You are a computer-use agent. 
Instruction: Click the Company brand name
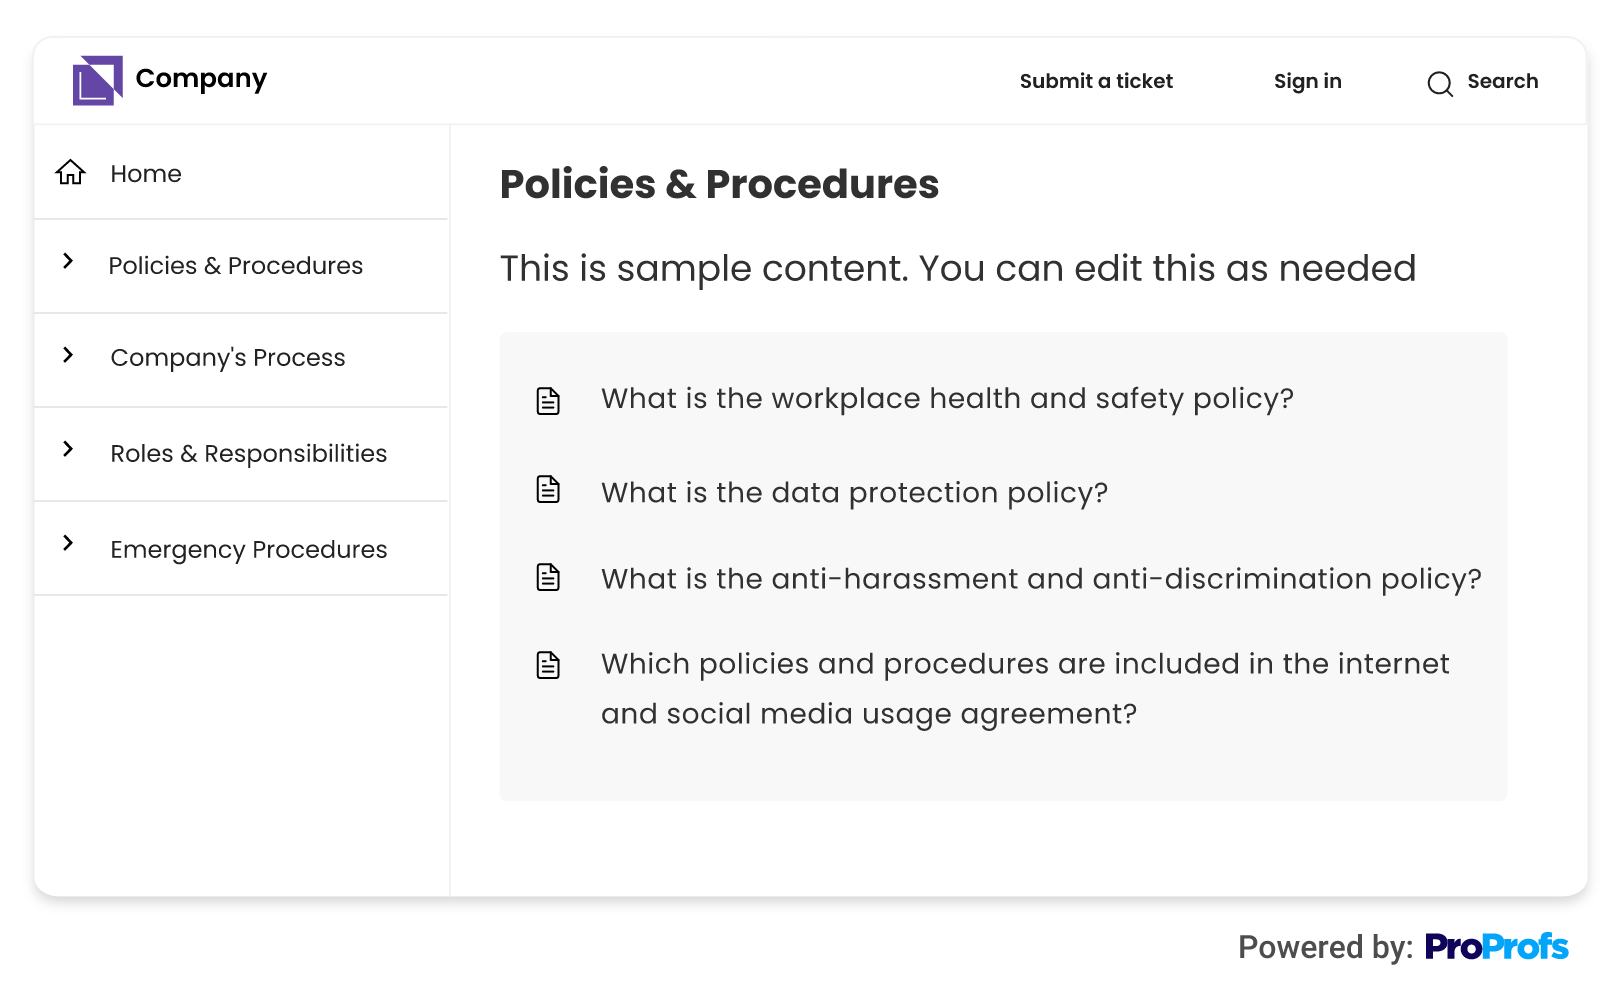[x=201, y=79]
